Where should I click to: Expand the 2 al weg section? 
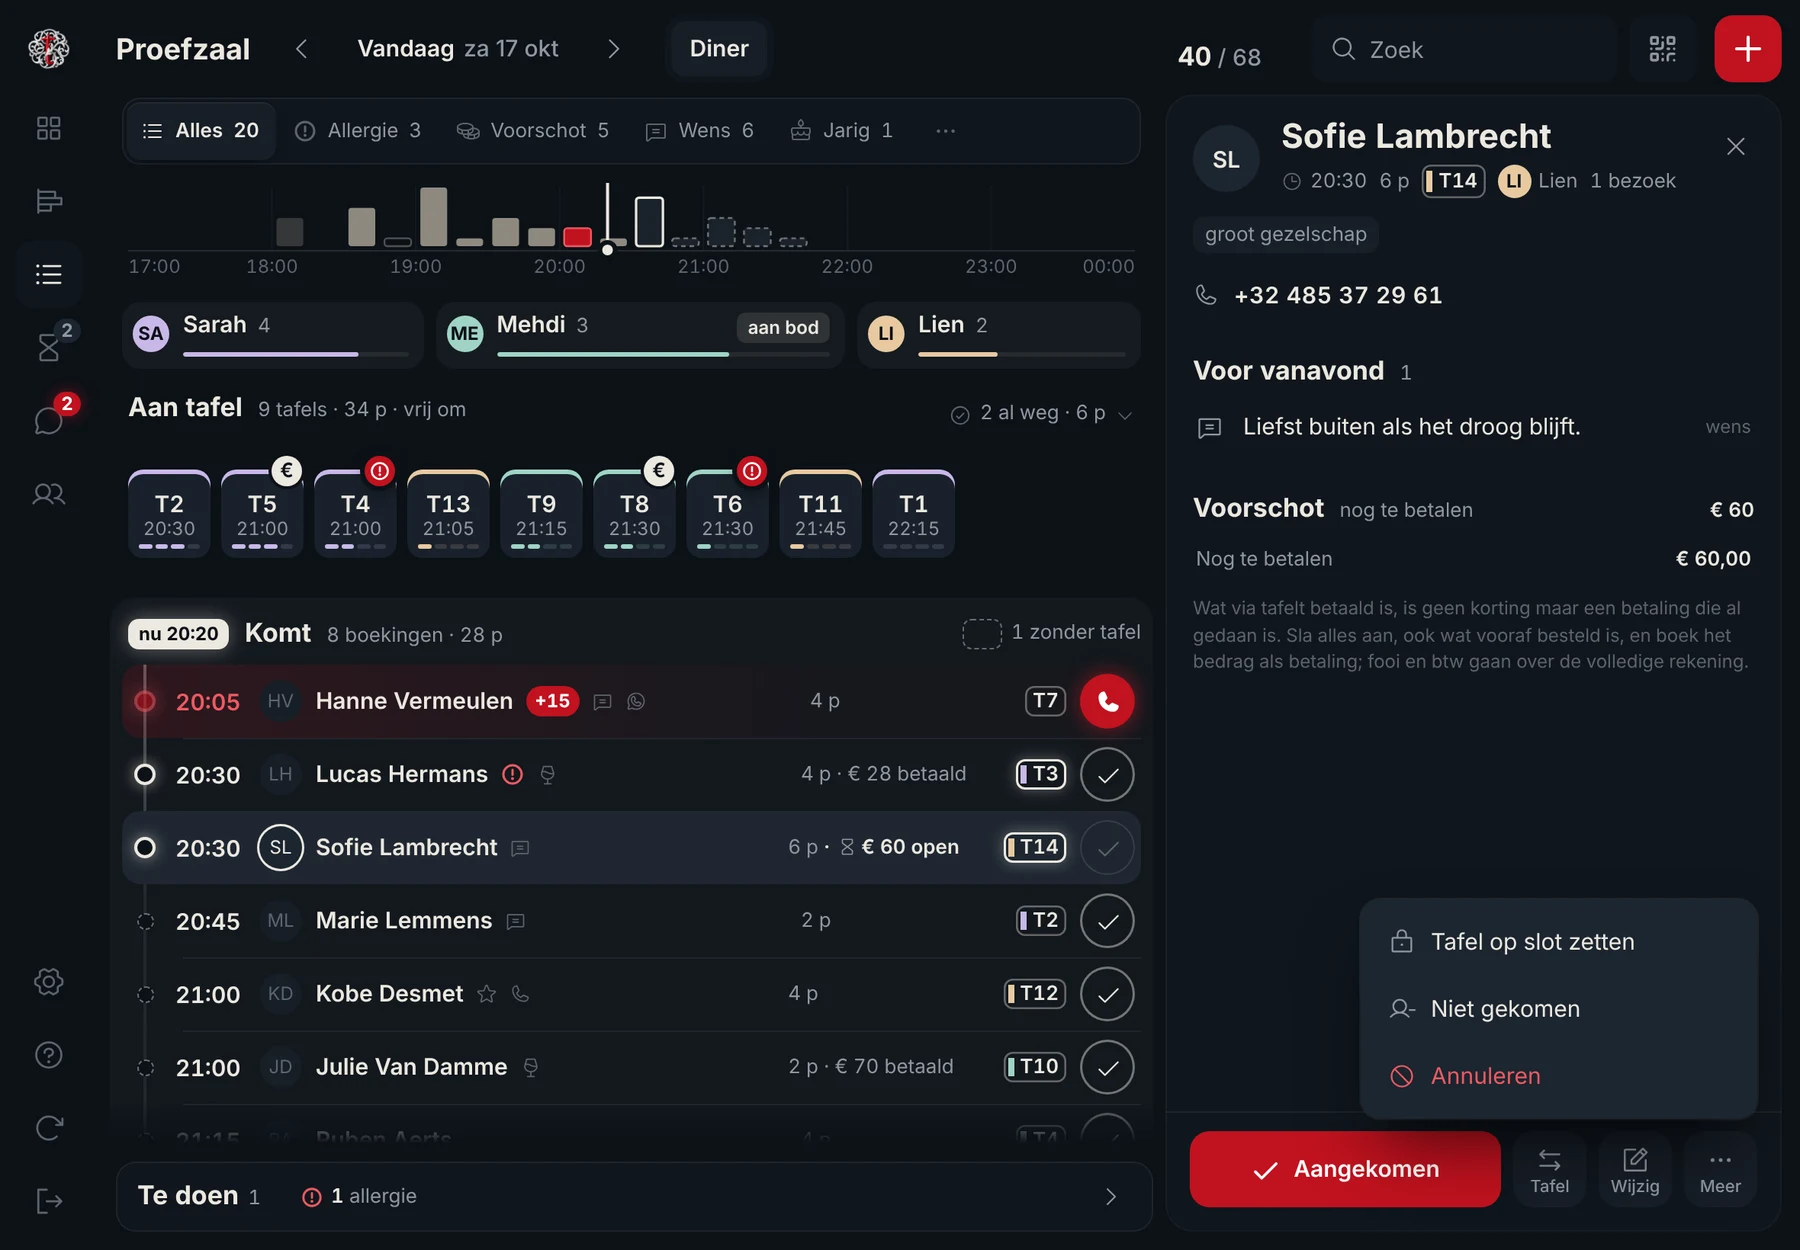tap(1041, 413)
